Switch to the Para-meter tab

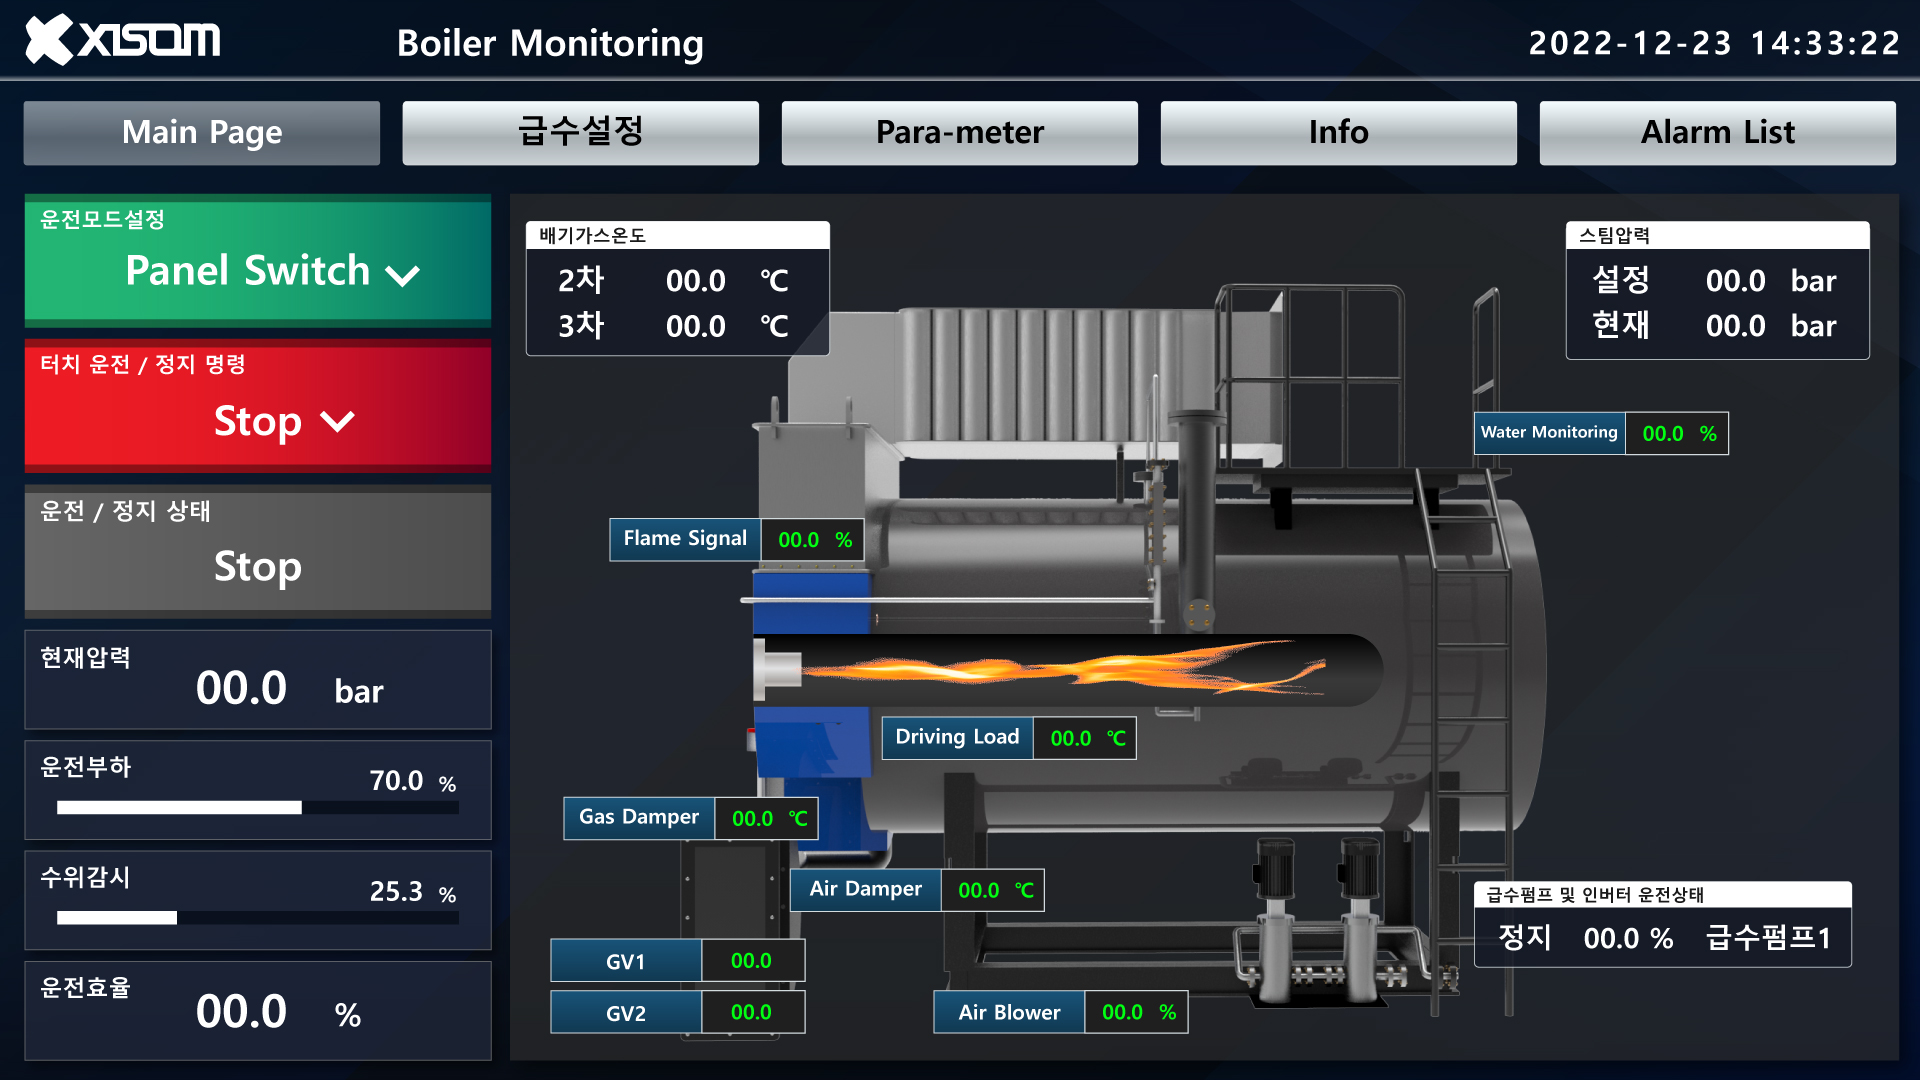pyautogui.click(x=959, y=132)
